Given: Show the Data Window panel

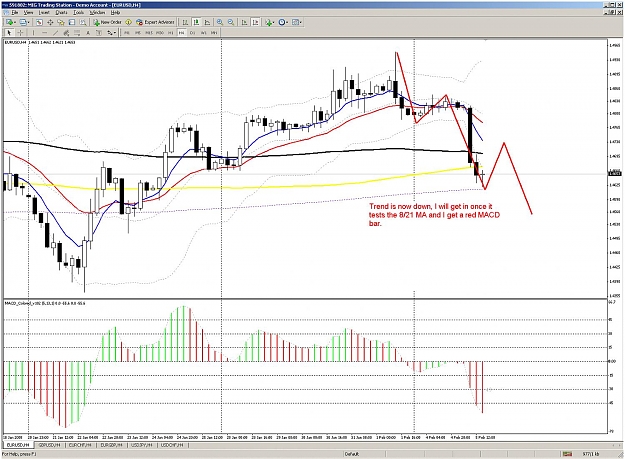Looking at the screenshot, I should point(50,22).
